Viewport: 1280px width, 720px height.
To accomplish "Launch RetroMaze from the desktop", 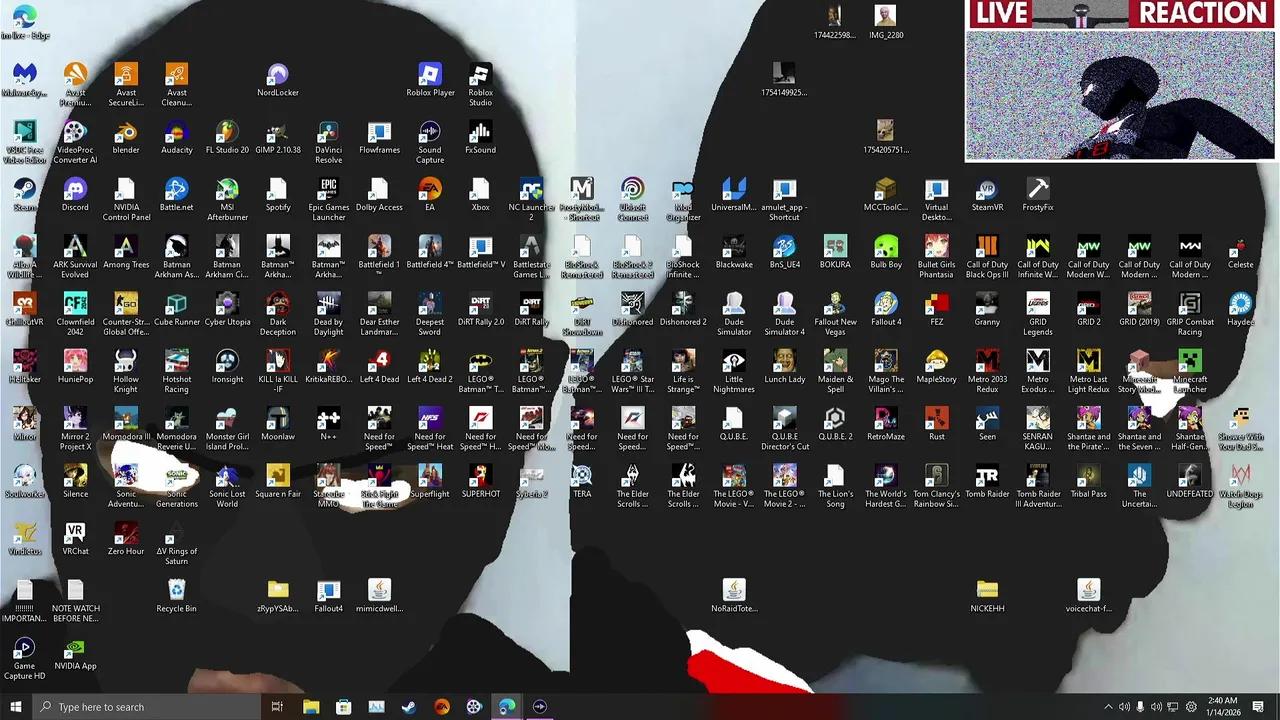I will coord(886,424).
